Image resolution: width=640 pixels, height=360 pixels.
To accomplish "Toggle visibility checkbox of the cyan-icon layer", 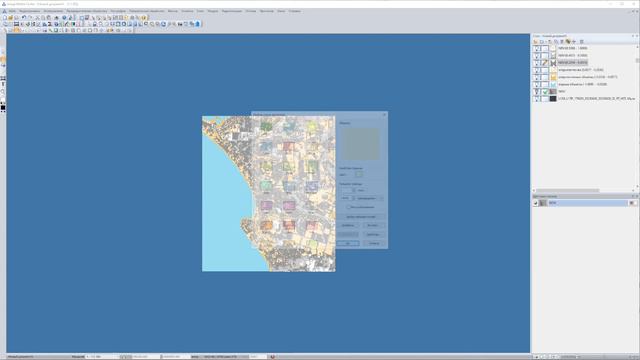I will tap(537, 84).
